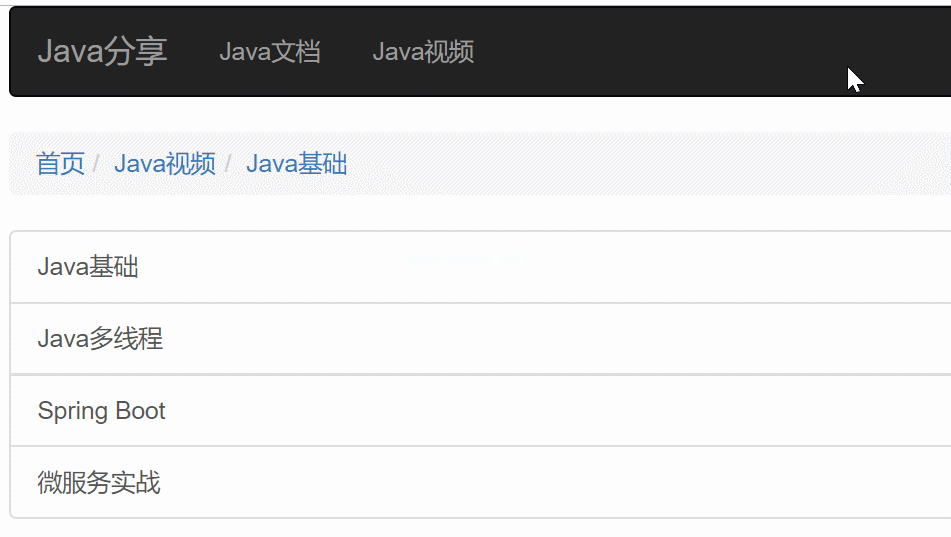Click the Java基础 breadcrumb link
Screen dimensions: 951x537
point(297,164)
